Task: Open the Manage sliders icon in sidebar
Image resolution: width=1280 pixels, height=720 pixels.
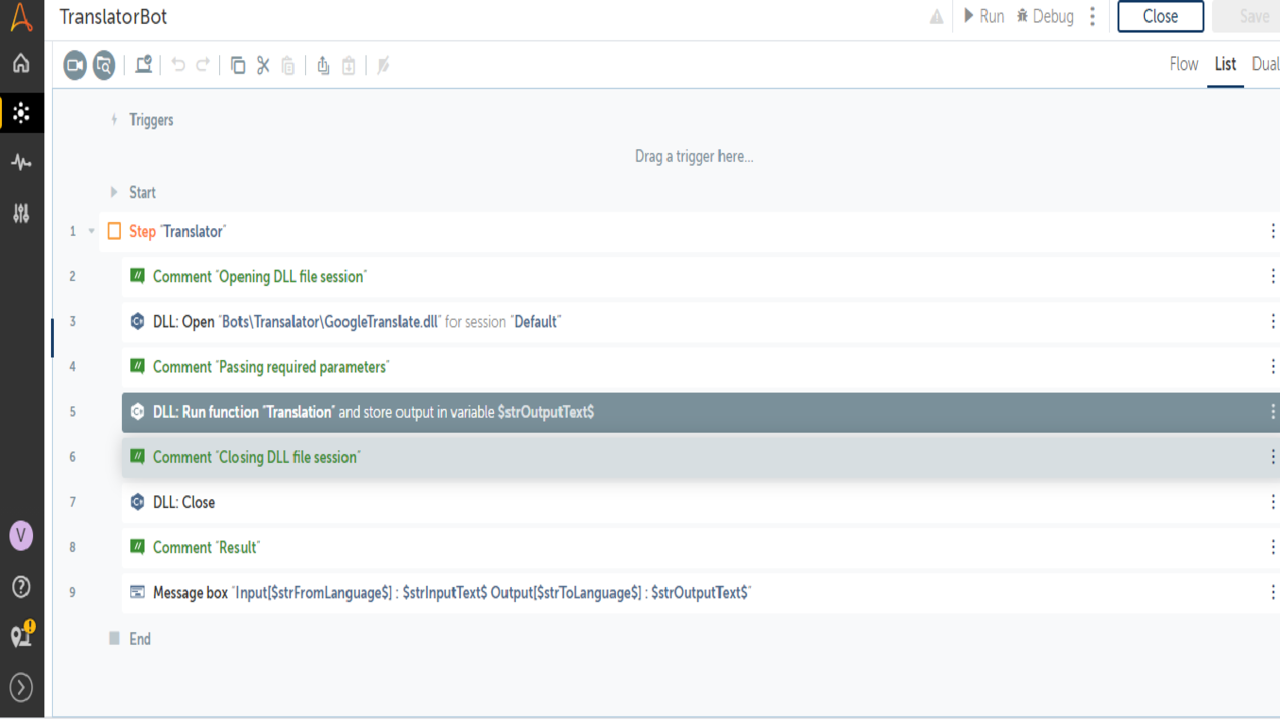Action: [21, 212]
